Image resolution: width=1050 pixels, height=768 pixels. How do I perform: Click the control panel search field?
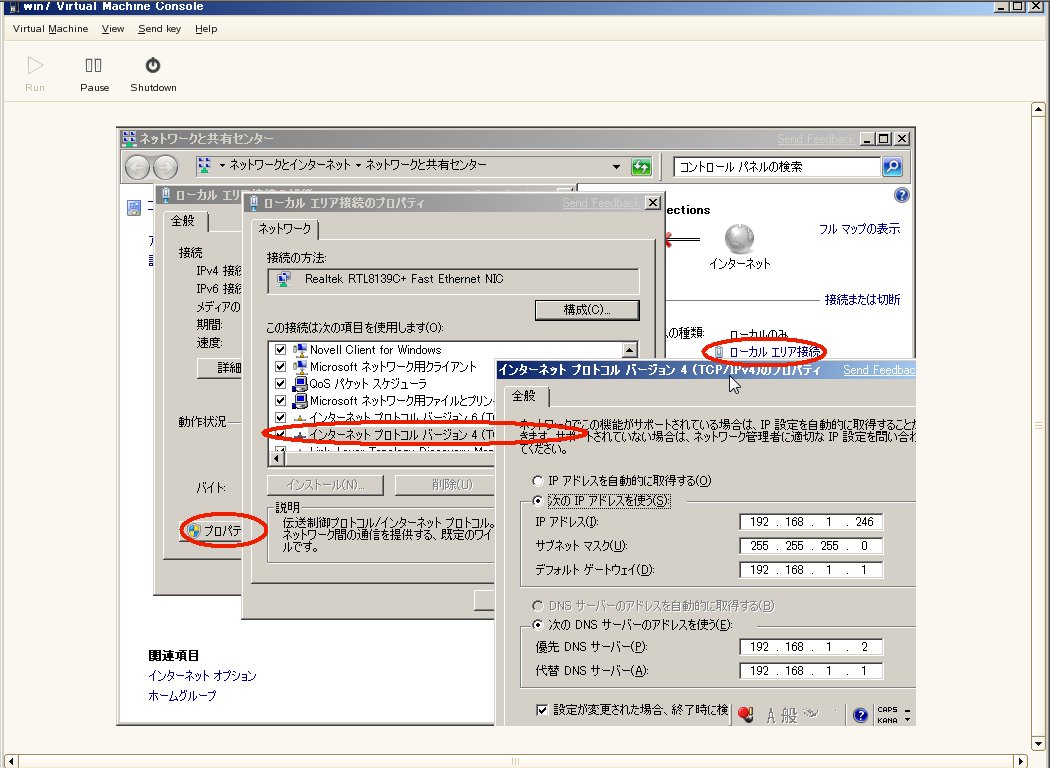pyautogui.click(x=777, y=166)
